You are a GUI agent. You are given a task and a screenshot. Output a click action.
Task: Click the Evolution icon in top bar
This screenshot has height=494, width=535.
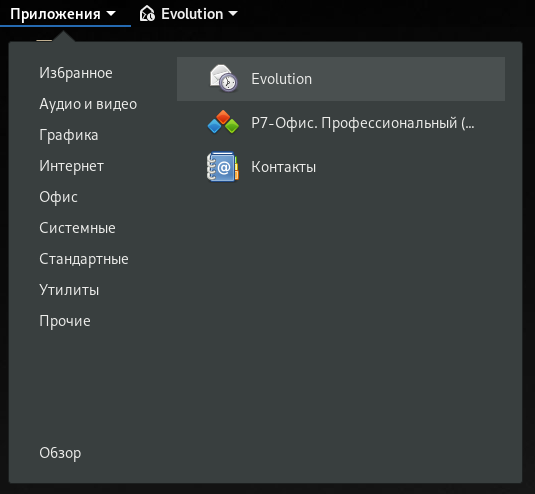(147, 14)
